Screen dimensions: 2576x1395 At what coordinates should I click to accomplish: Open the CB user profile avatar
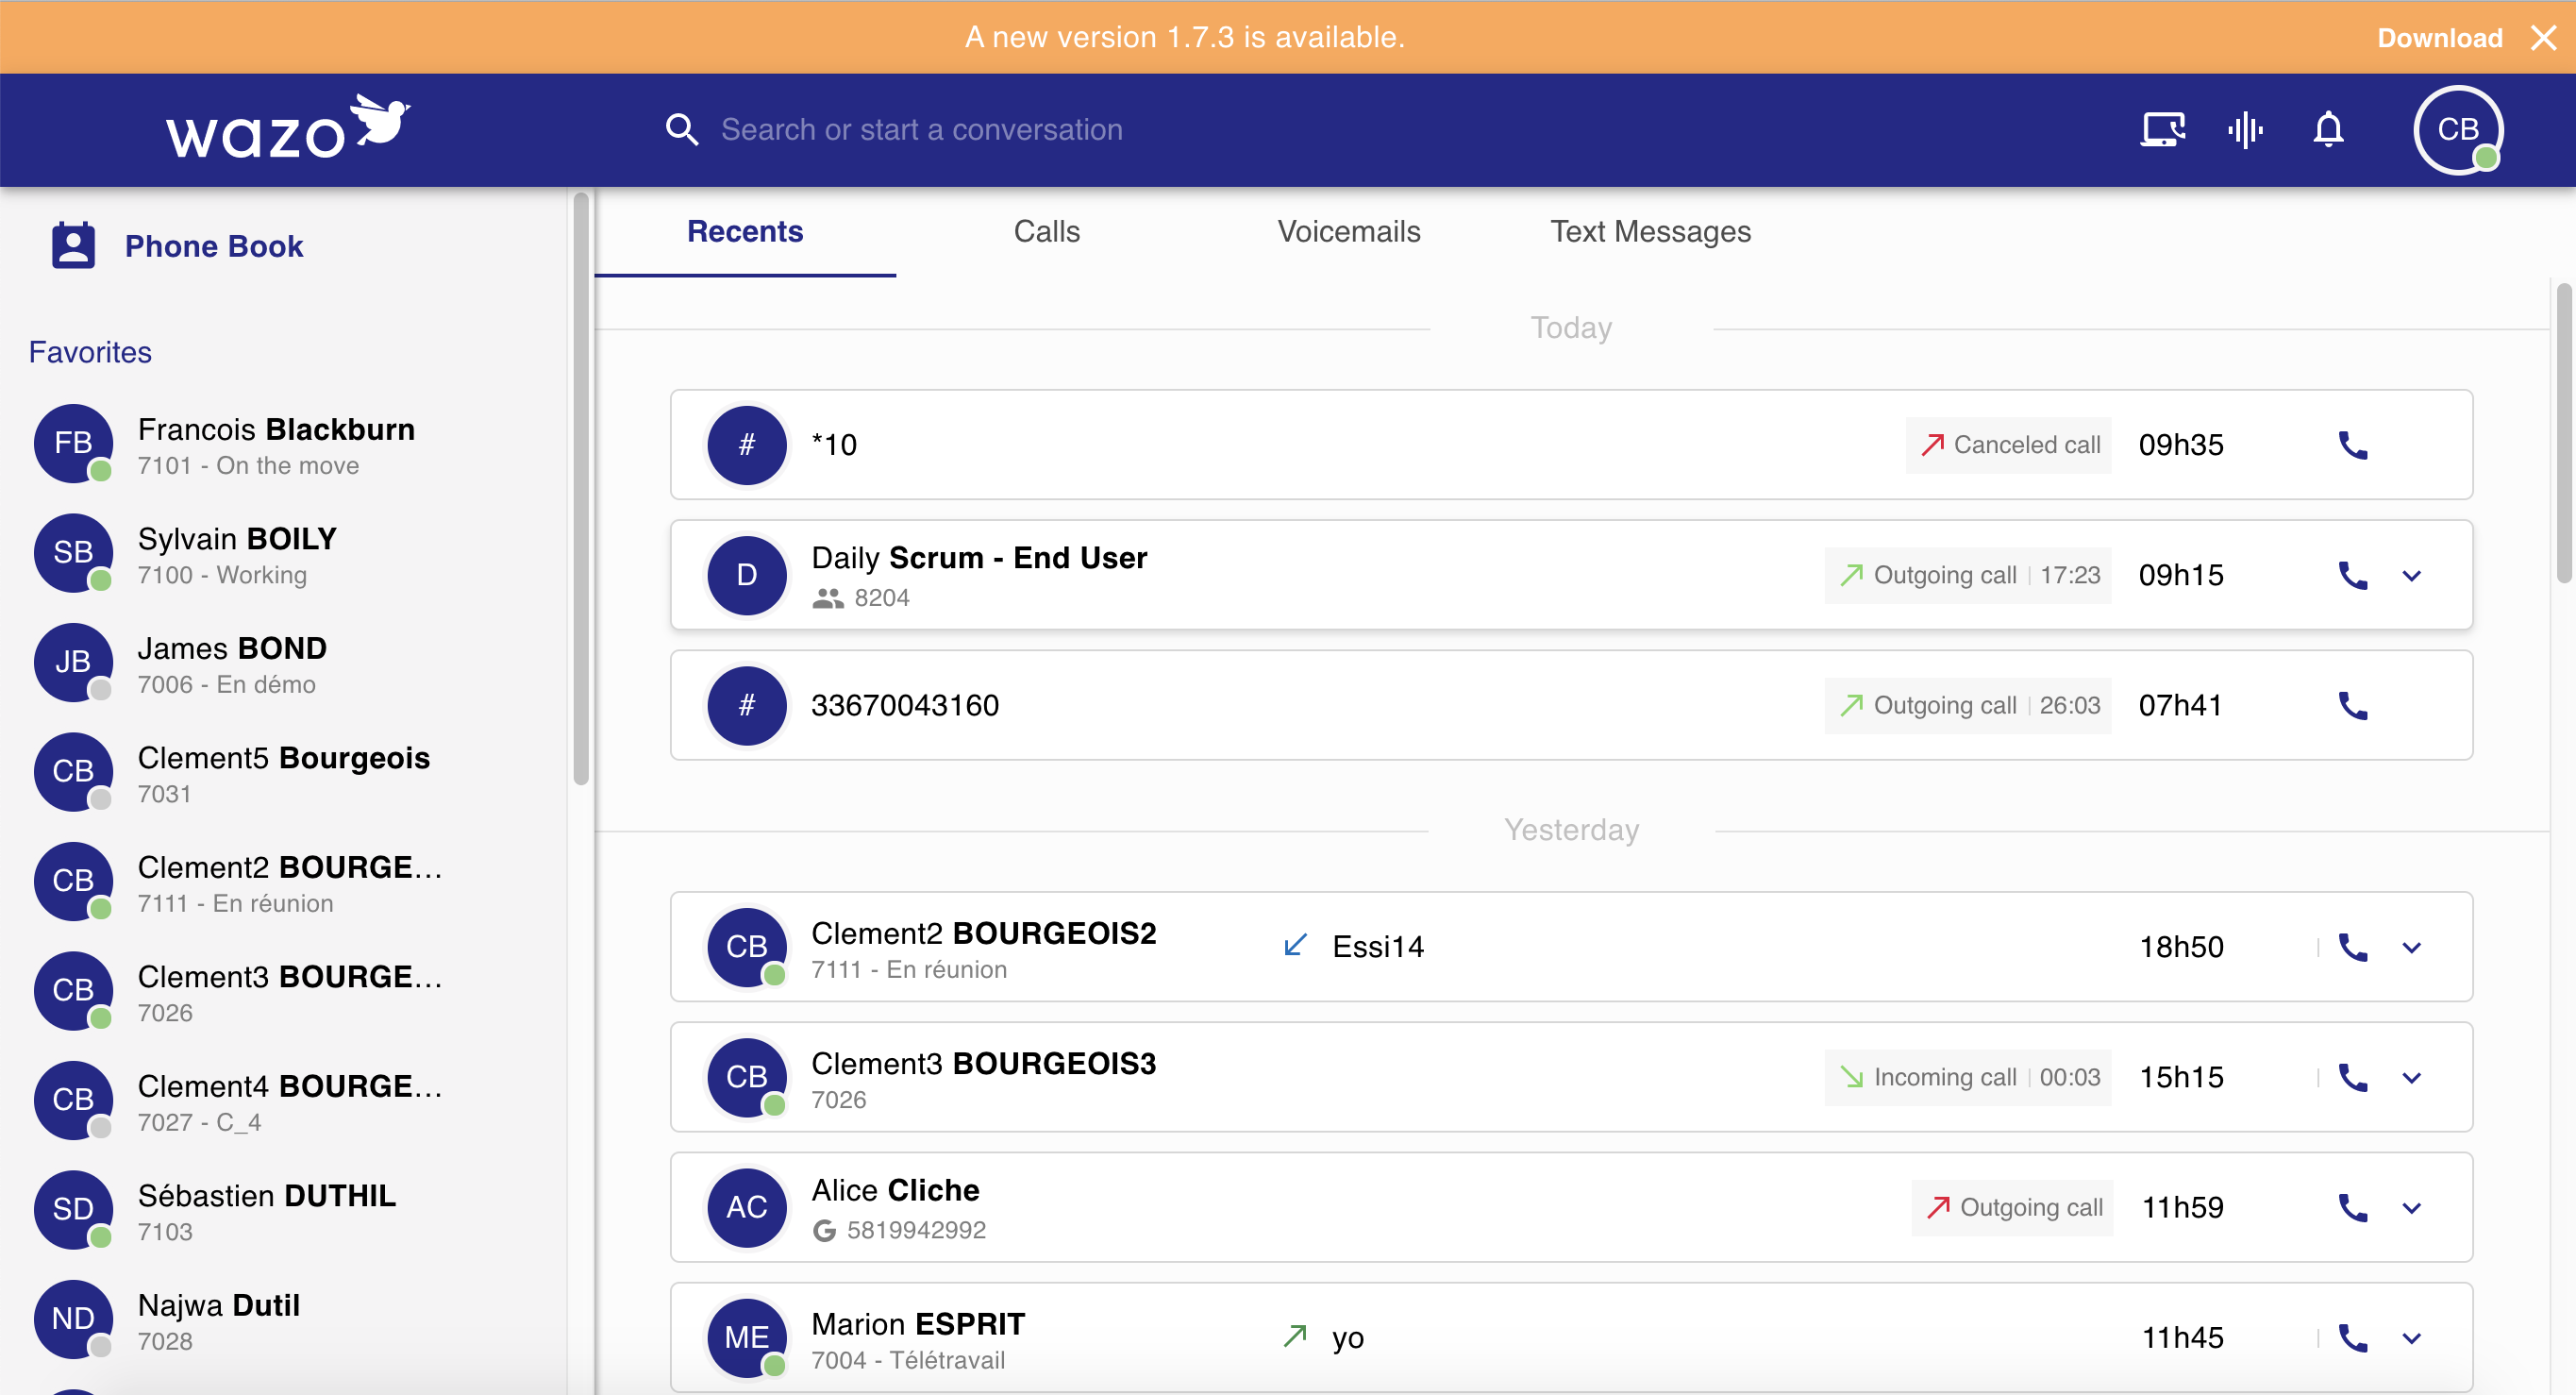click(2458, 130)
